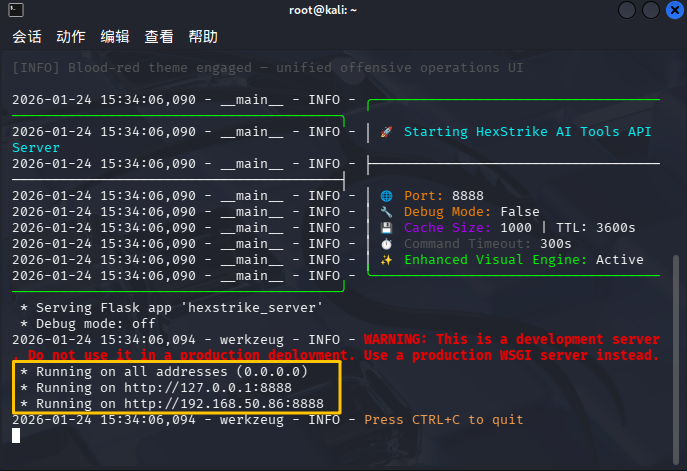
Task: Open the 动作 menu
Action: pos(71,37)
